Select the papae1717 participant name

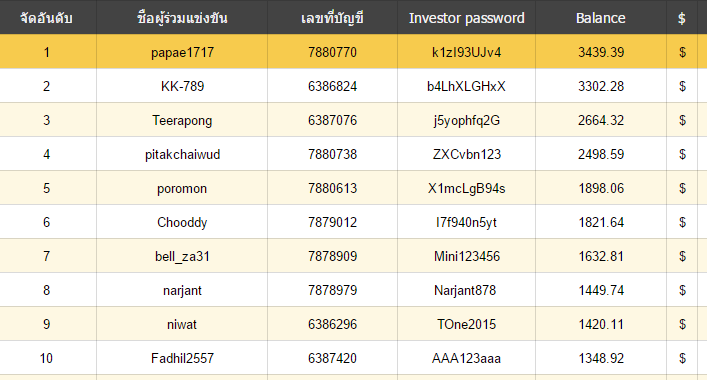[x=182, y=52]
